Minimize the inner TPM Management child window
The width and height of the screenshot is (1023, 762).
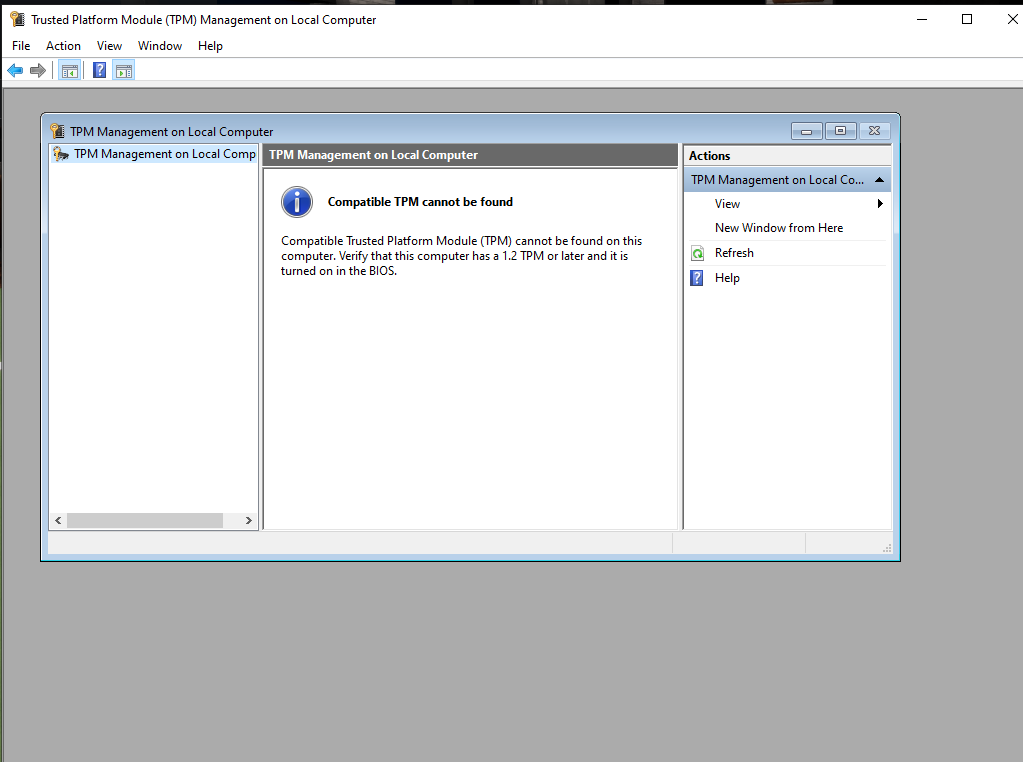(x=806, y=131)
